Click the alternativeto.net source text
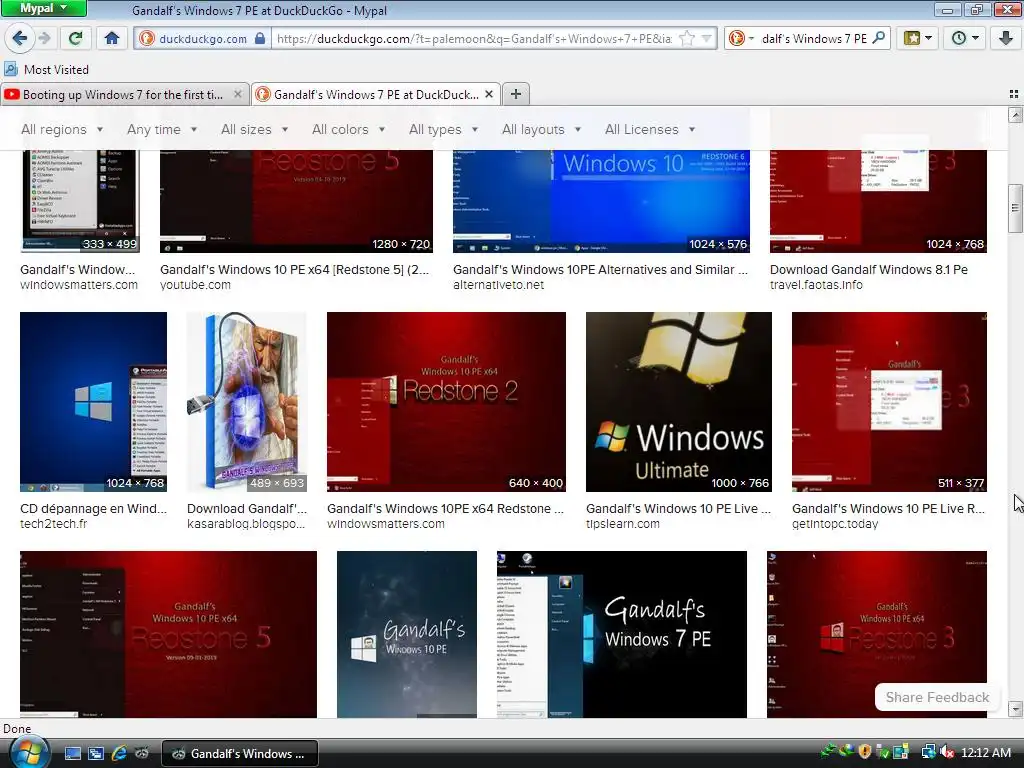 [498, 285]
